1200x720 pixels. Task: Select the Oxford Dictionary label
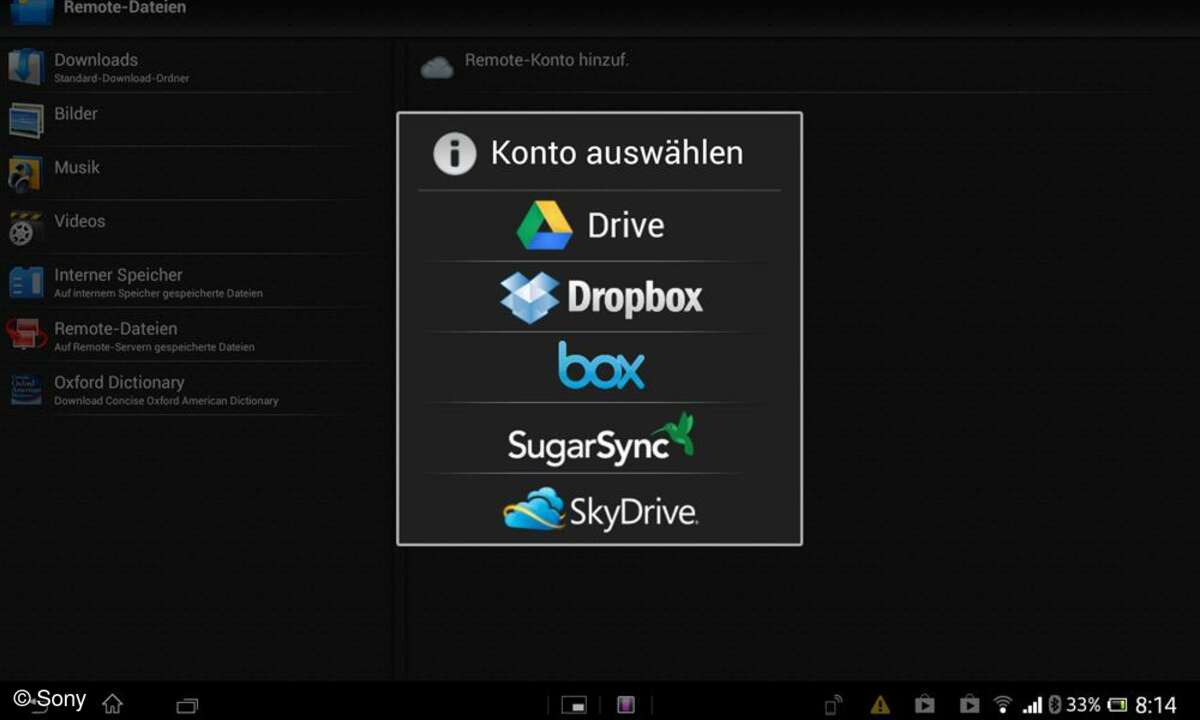(119, 382)
